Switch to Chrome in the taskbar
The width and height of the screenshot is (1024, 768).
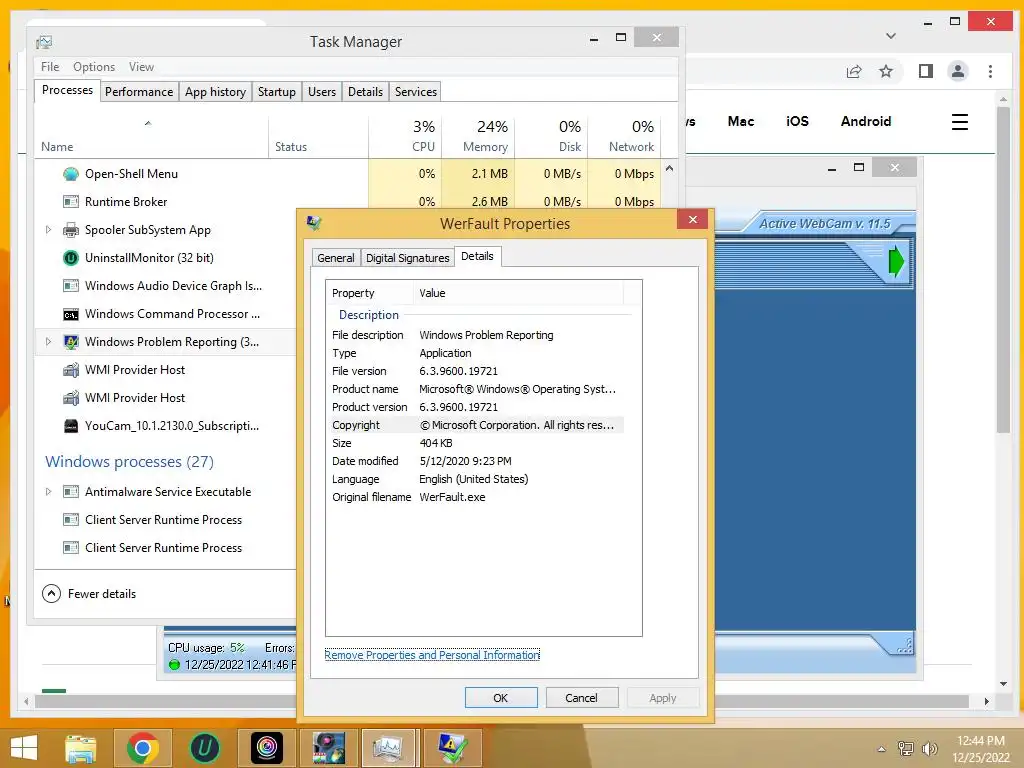coord(143,748)
